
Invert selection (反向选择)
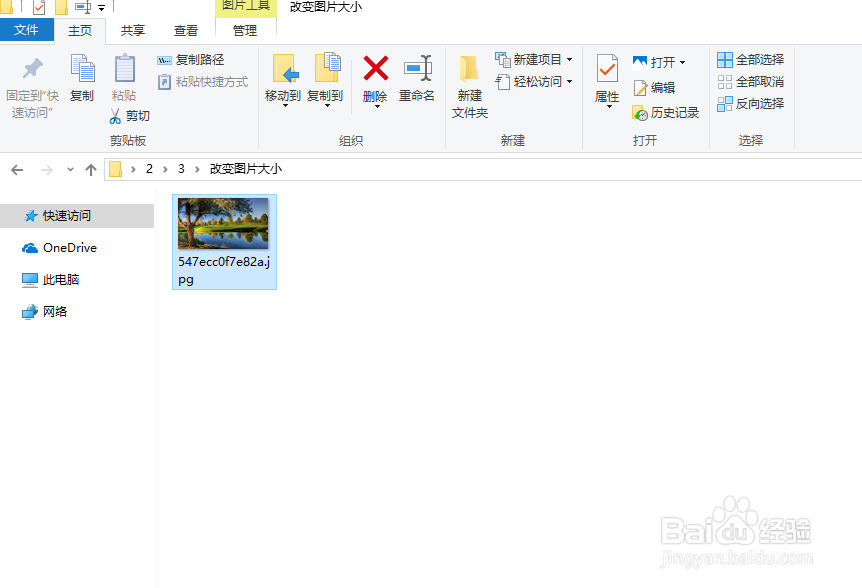750,103
